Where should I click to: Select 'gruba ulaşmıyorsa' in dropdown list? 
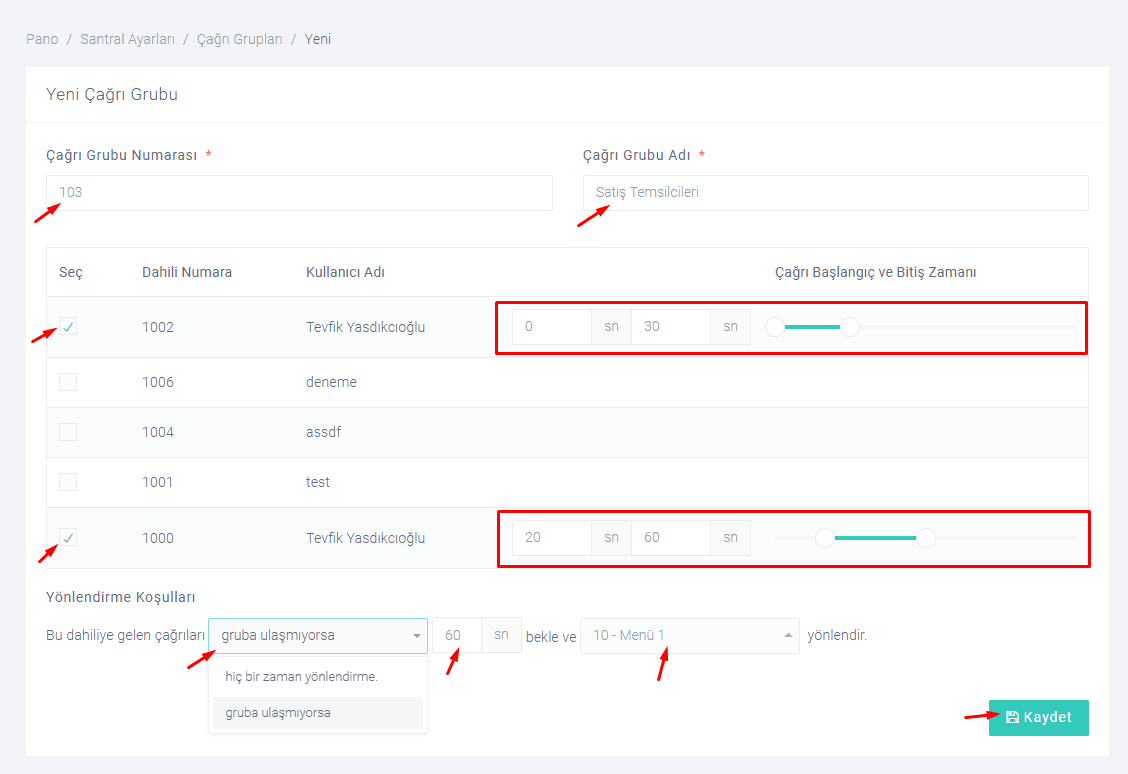[x=278, y=713]
